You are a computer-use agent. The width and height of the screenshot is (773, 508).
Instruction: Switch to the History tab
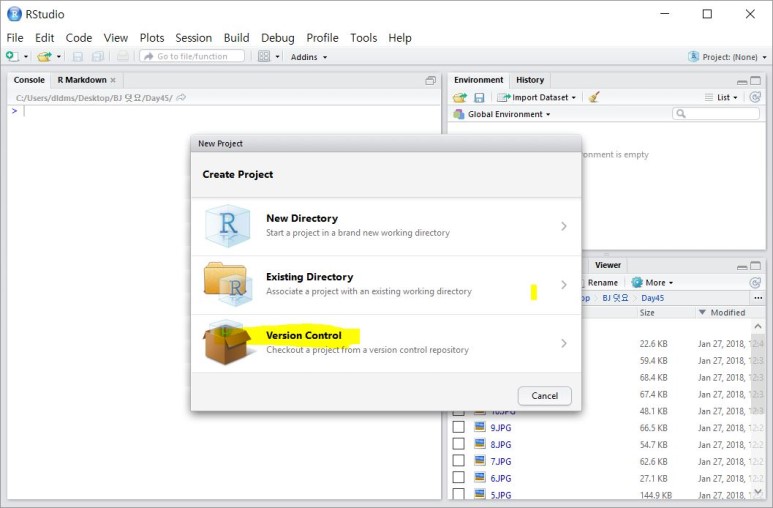pyautogui.click(x=530, y=80)
